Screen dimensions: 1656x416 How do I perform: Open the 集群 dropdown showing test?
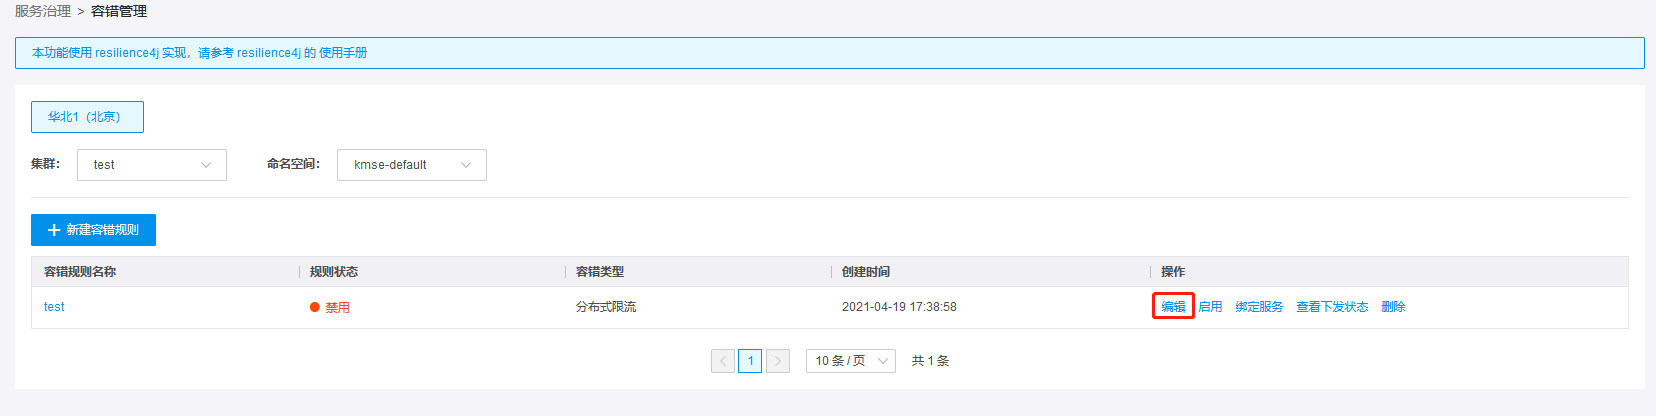coord(152,165)
